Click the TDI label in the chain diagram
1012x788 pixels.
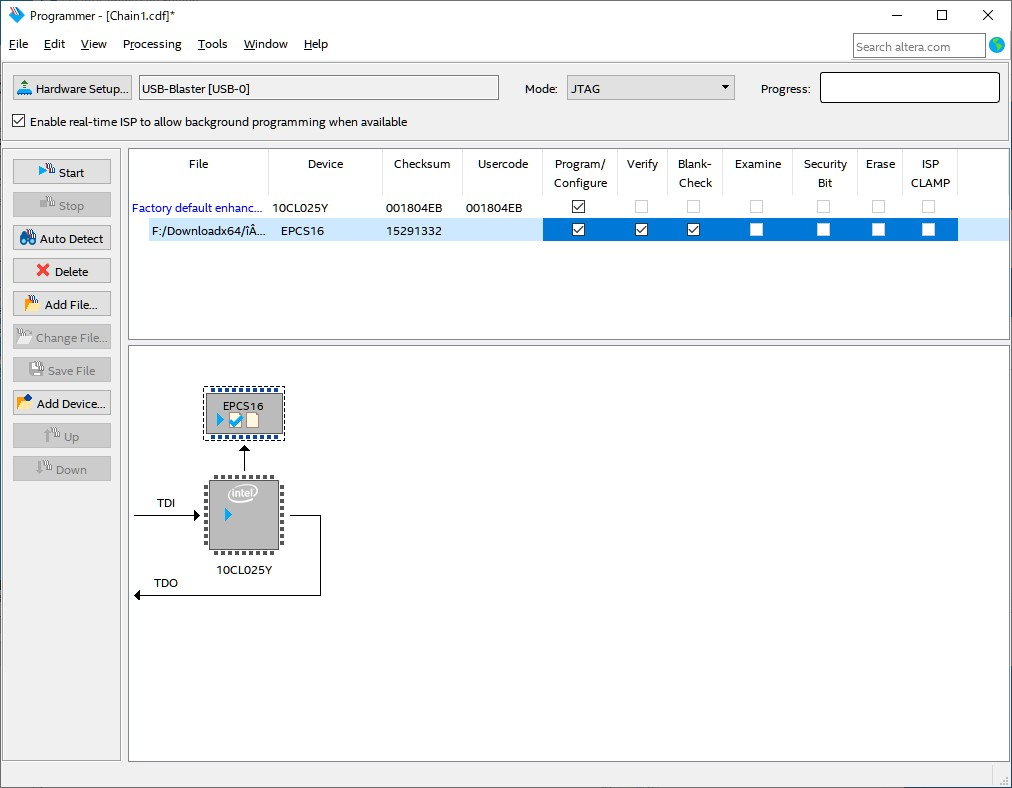[166, 503]
